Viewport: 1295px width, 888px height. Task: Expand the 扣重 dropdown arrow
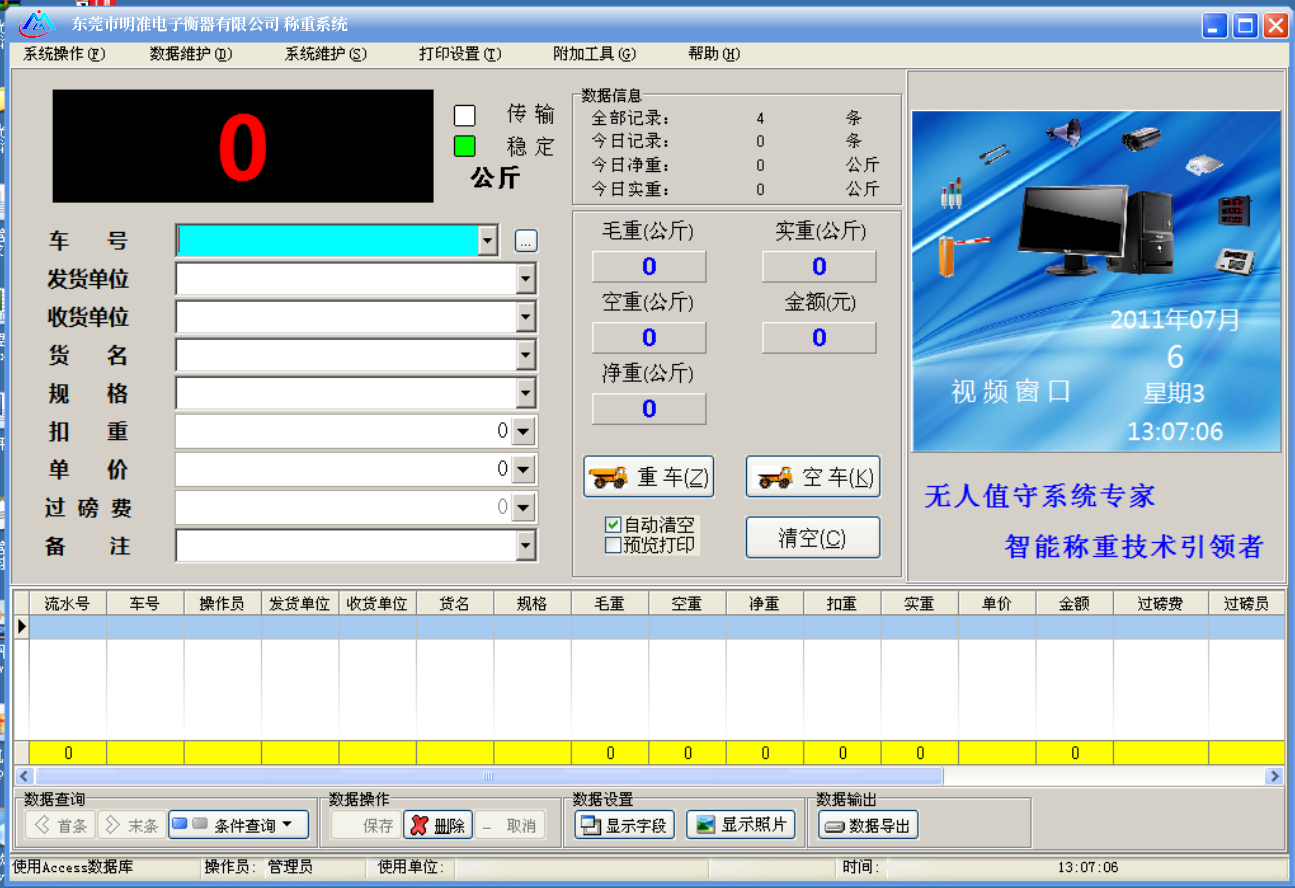[x=524, y=432]
